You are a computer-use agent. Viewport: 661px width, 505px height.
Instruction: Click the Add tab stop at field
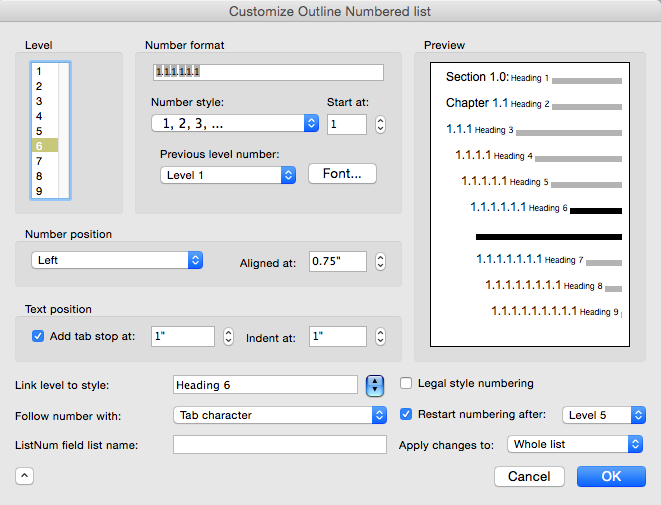click(x=183, y=336)
